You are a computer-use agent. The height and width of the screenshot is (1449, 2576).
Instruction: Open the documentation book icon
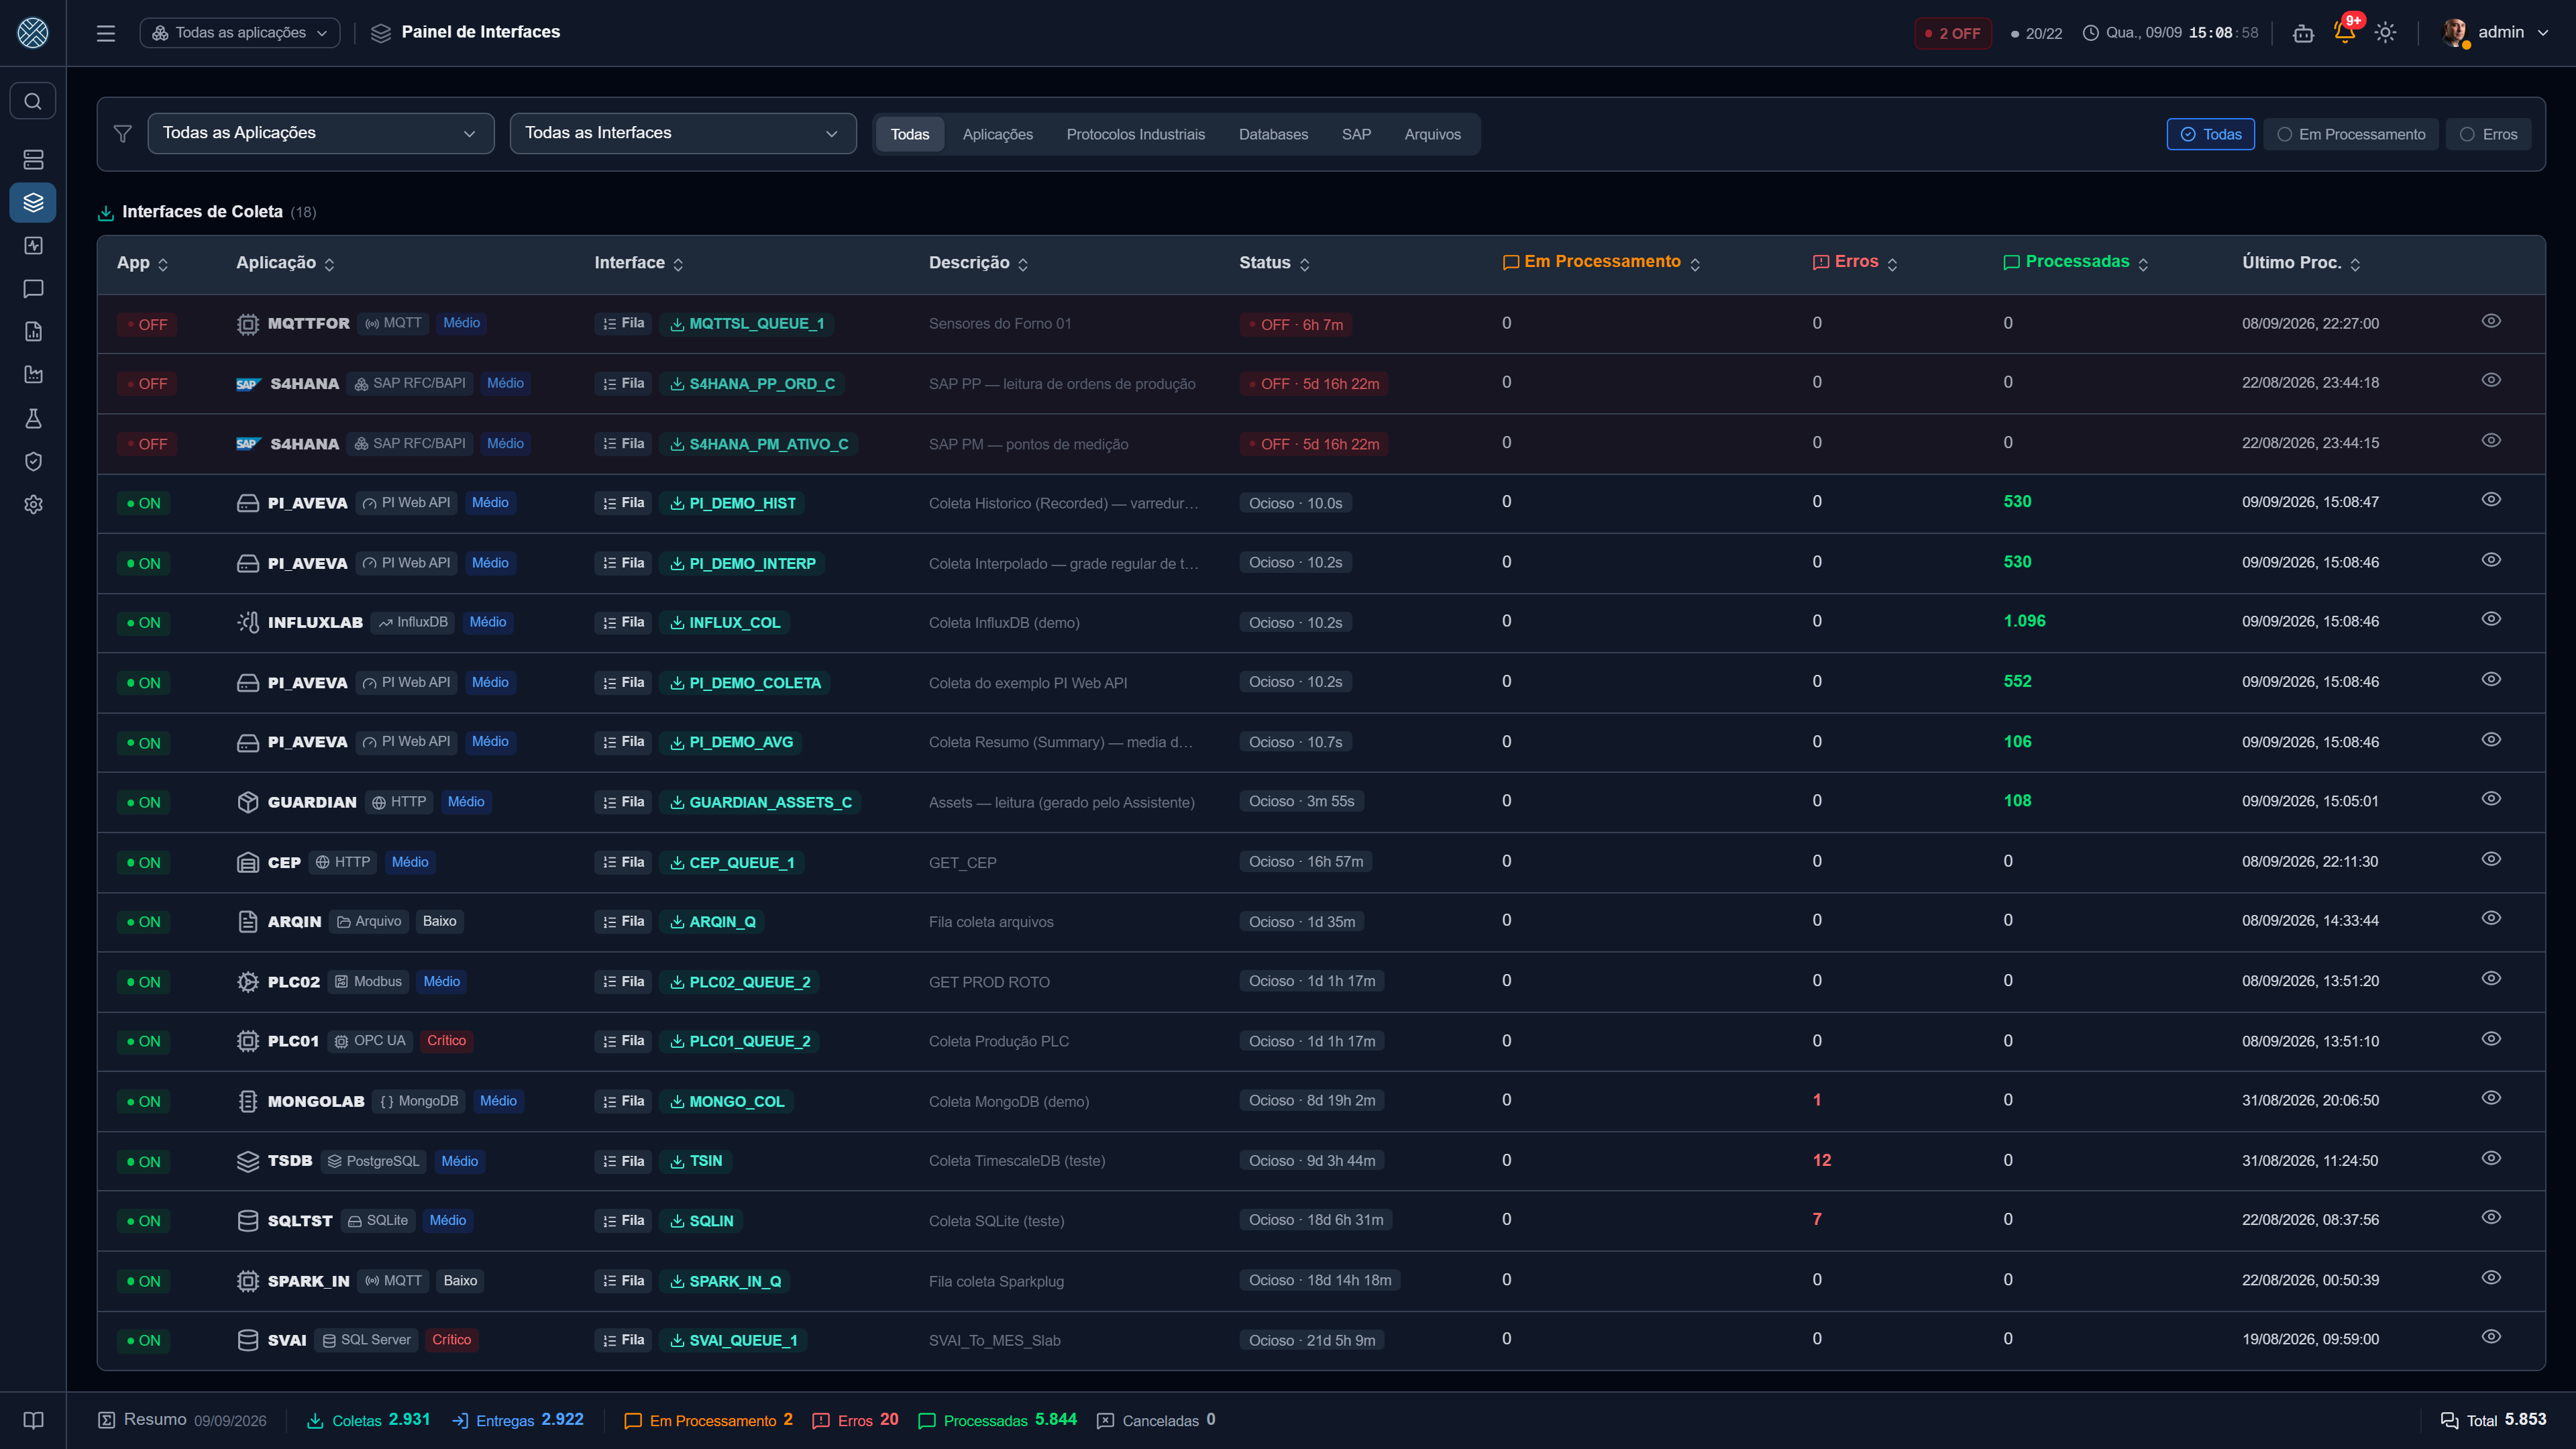tap(33, 1421)
